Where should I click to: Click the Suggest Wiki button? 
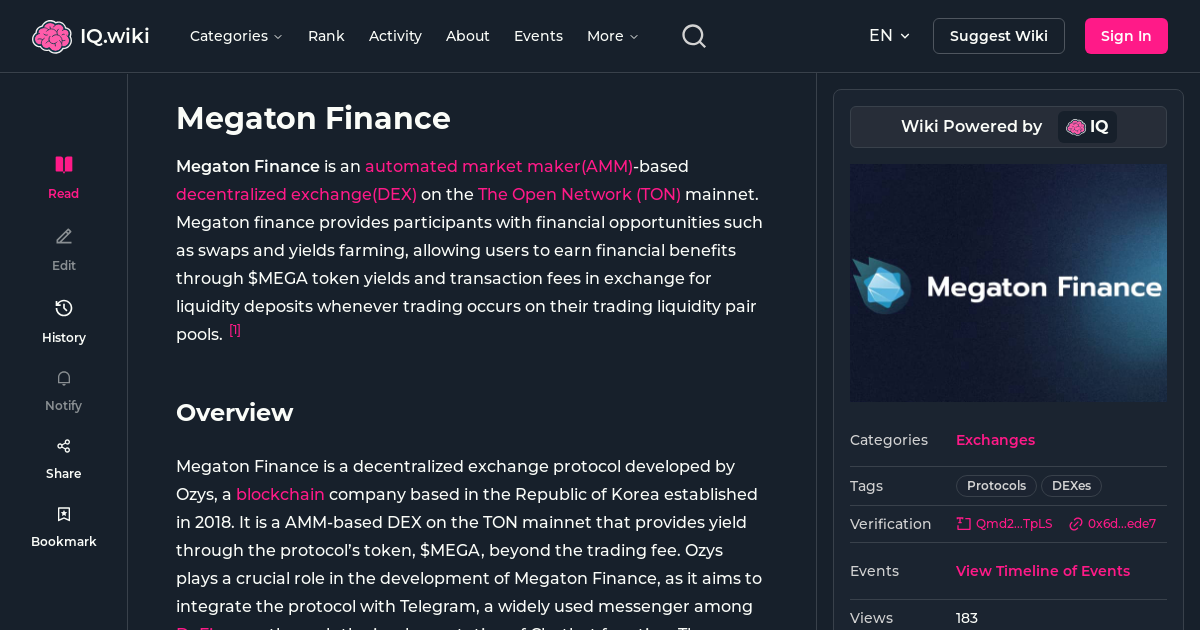coord(998,35)
